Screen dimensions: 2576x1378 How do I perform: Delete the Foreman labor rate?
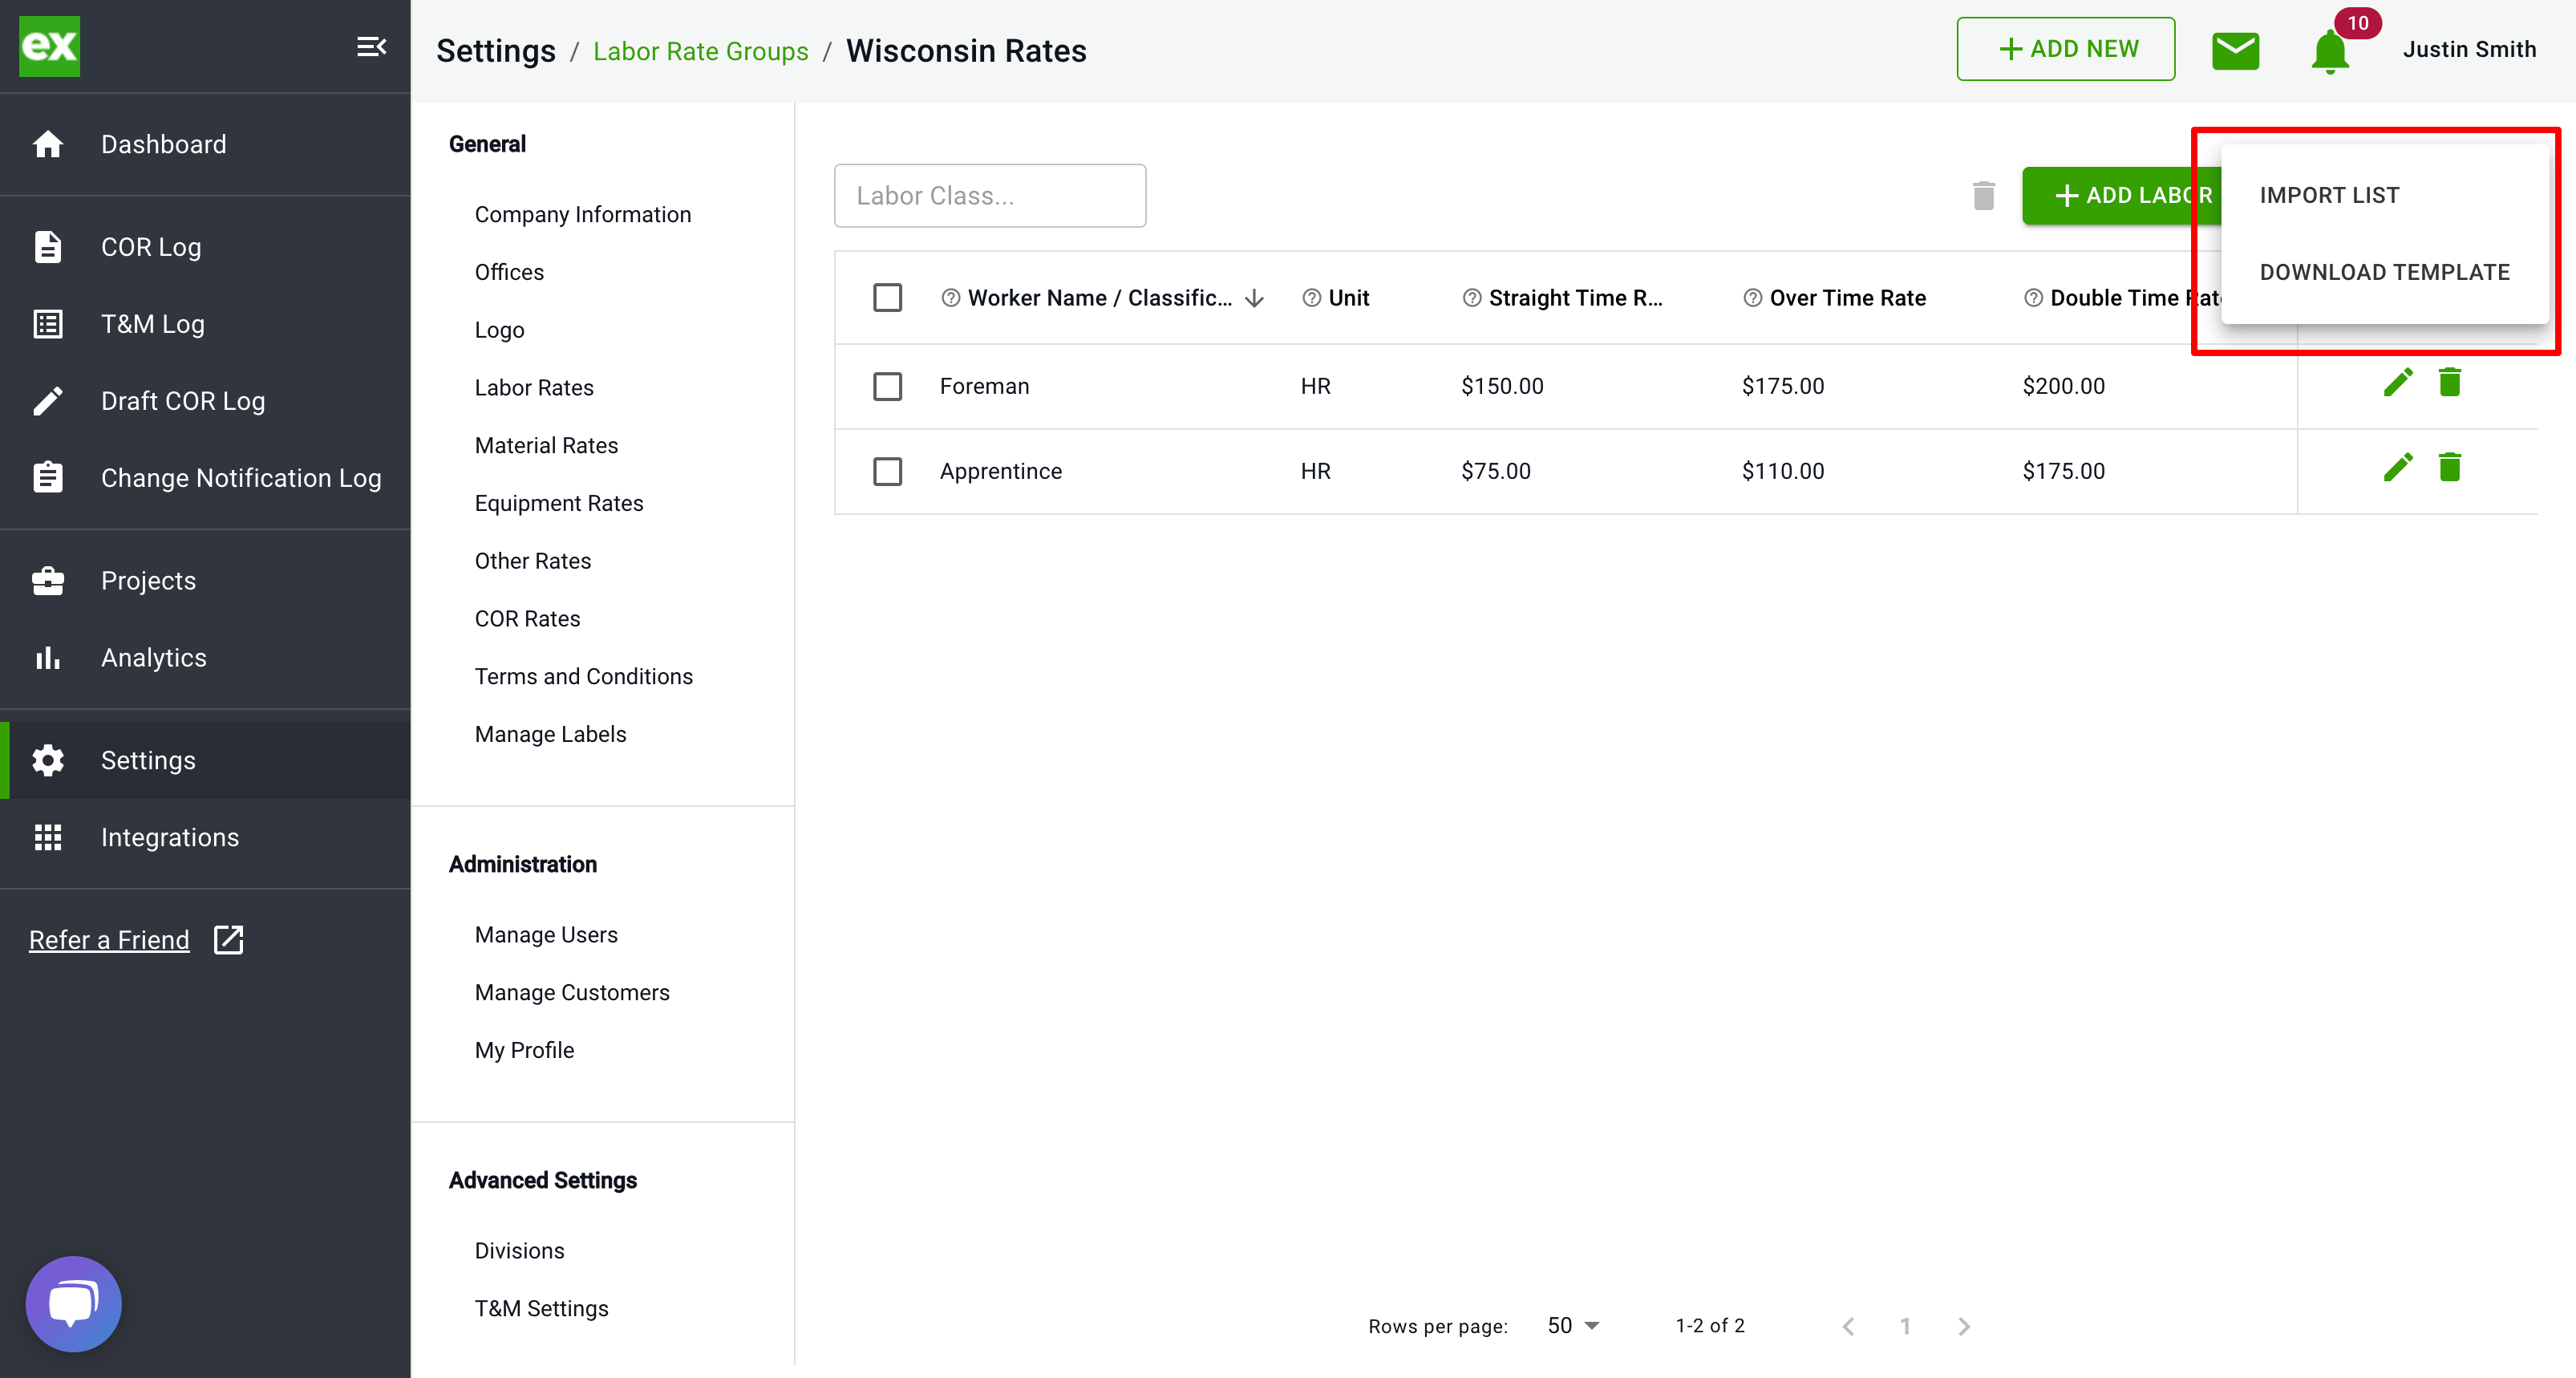2449,382
